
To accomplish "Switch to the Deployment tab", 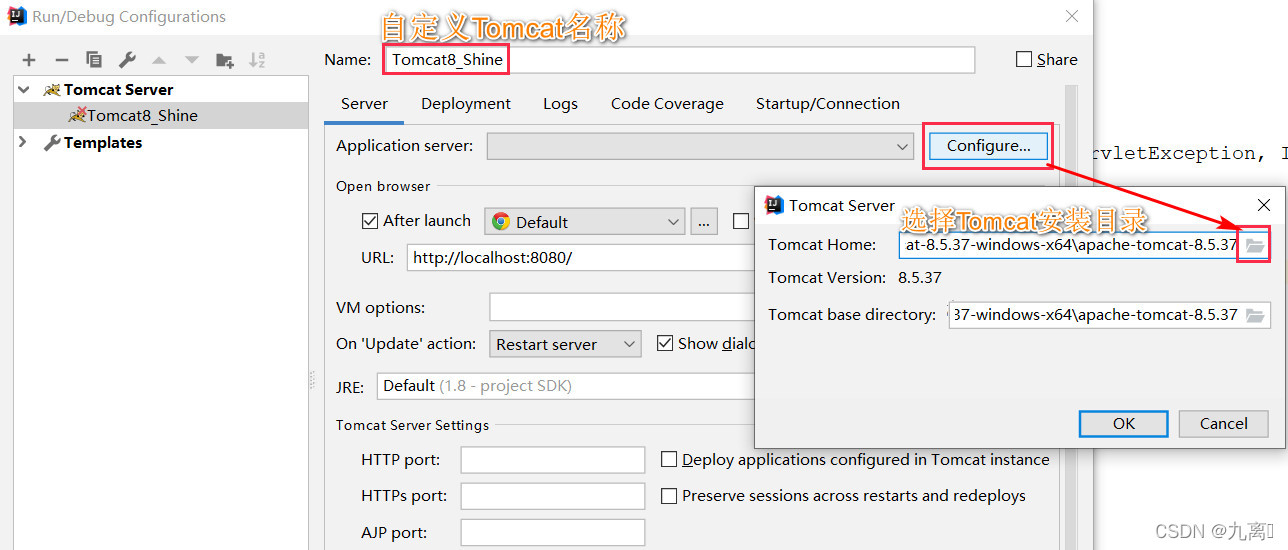I will click(x=466, y=104).
